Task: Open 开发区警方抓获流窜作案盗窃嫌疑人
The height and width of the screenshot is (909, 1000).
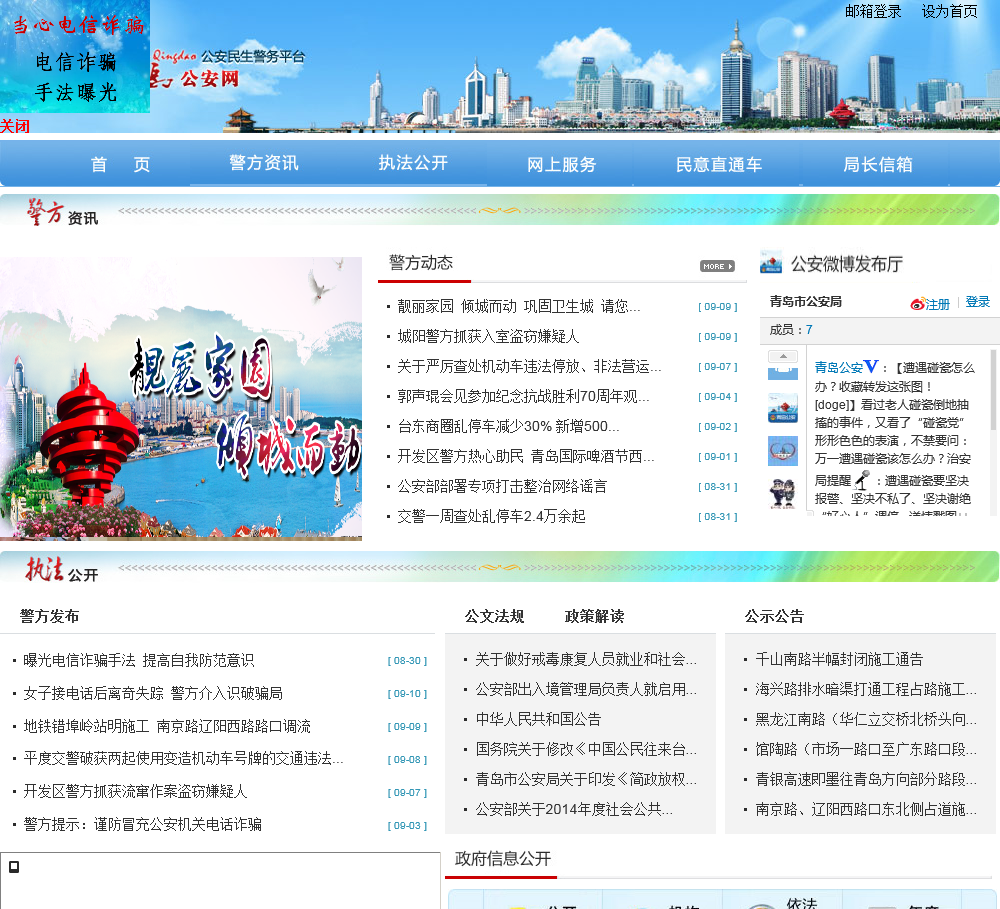Action: click(135, 792)
